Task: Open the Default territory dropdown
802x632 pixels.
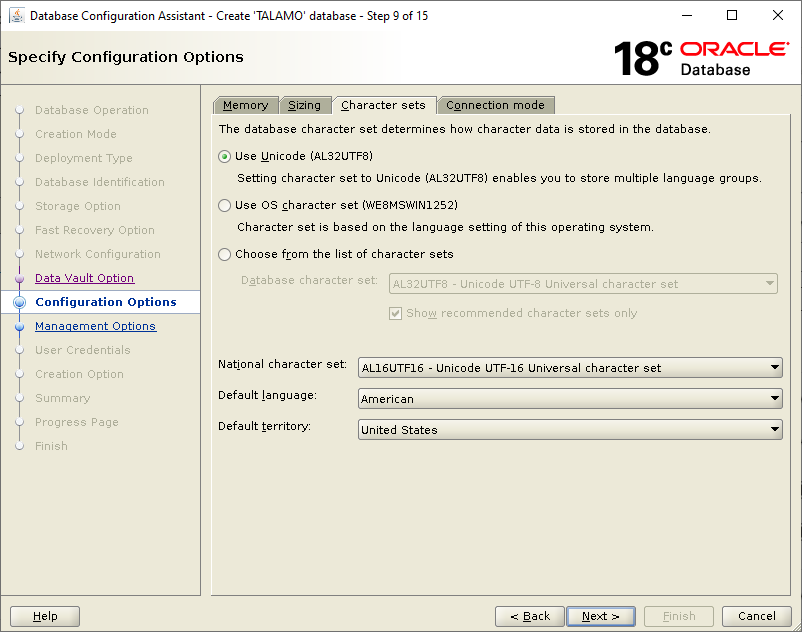Action: (570, 430)
